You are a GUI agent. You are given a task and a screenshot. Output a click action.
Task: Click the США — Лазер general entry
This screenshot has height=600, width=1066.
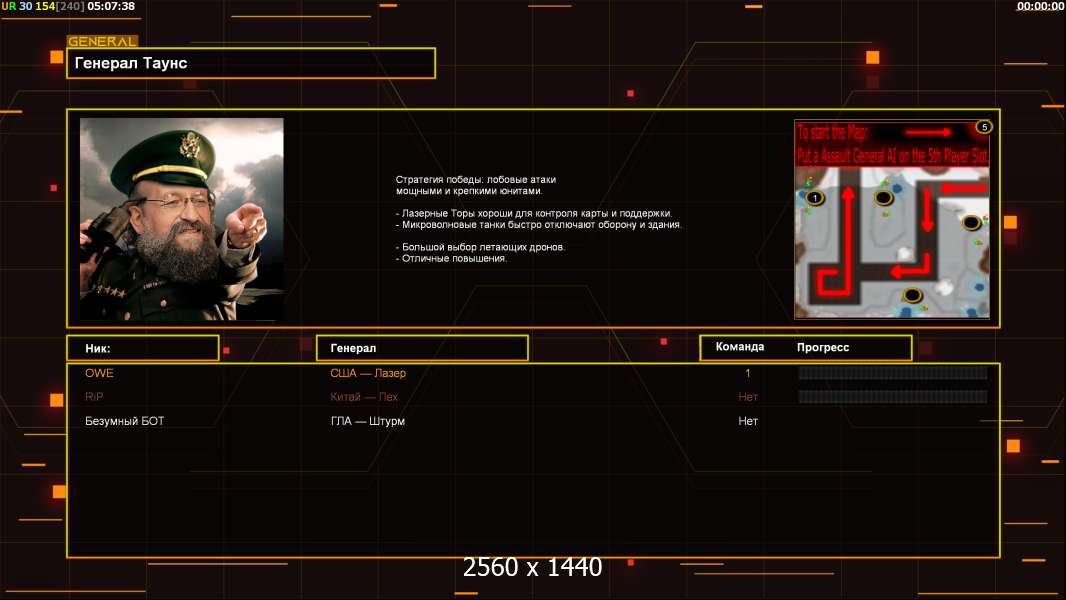coord(368,373)
